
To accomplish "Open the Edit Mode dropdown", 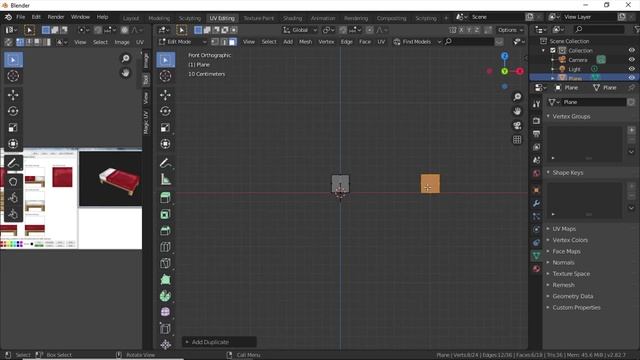I will pos(183,42).
